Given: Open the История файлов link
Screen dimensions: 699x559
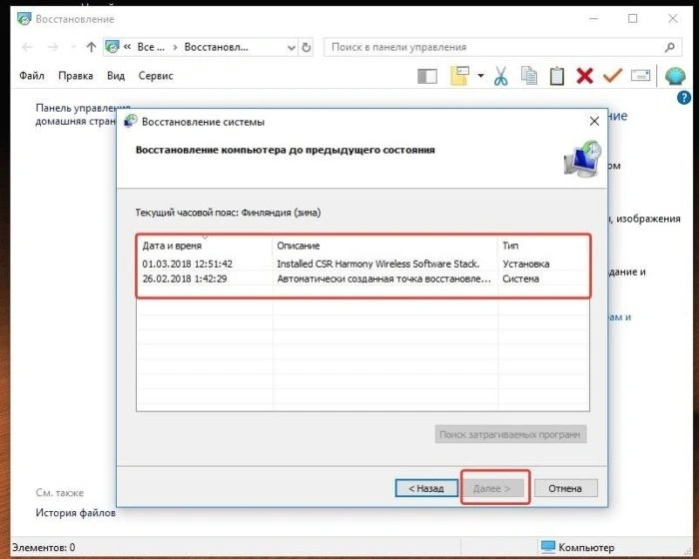Looking at the screenshot, I should pos(75,513).
